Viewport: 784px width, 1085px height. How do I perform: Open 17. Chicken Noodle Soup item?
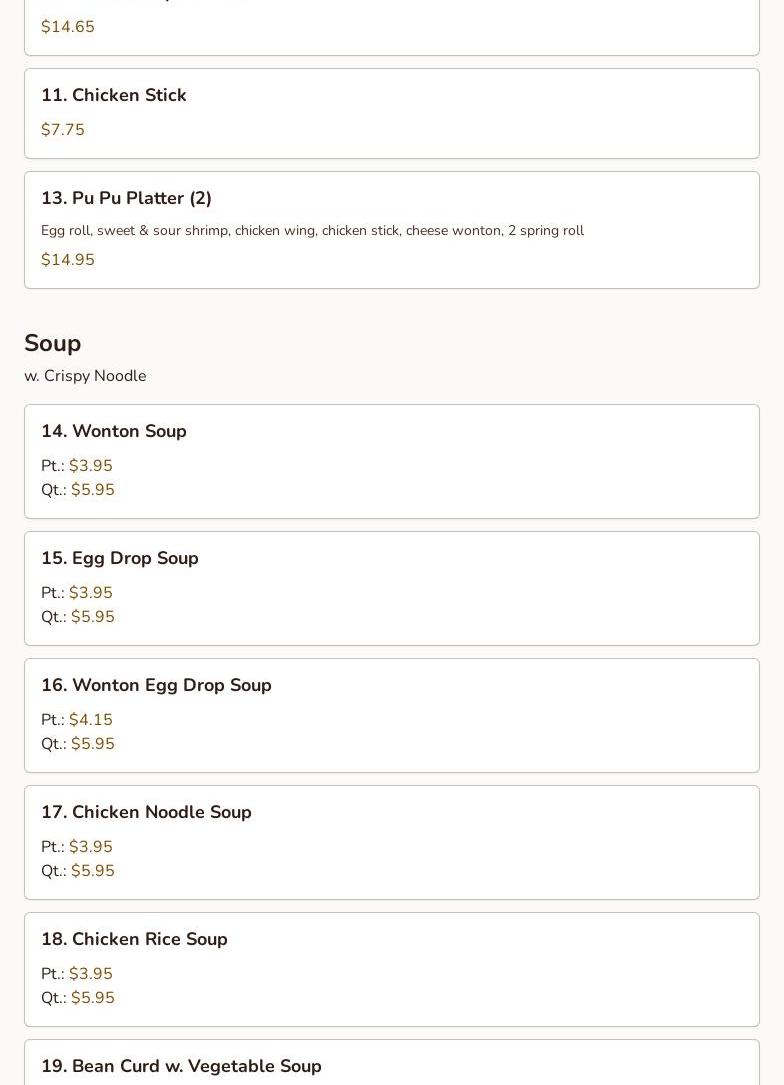pos(146,813)
